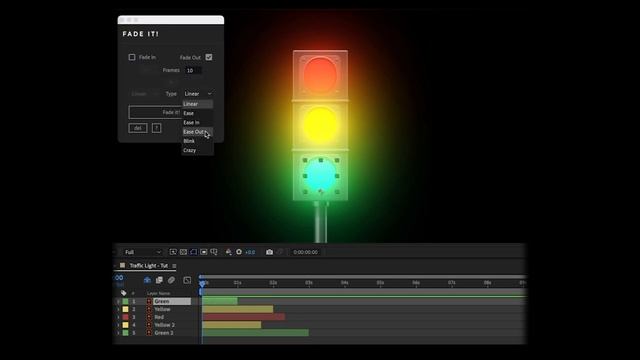
Task: Click the Yellow layer duration bar
Action: 238,309
